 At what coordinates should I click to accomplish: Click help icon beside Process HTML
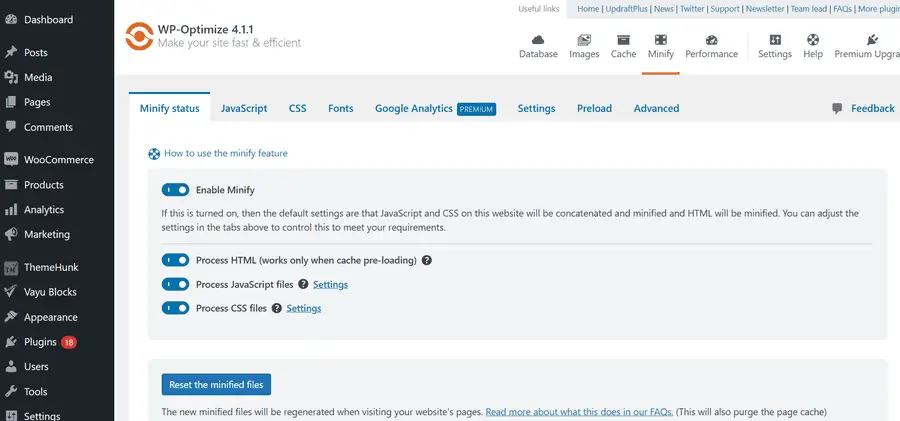pyautogui.click(x=427, y=260)
